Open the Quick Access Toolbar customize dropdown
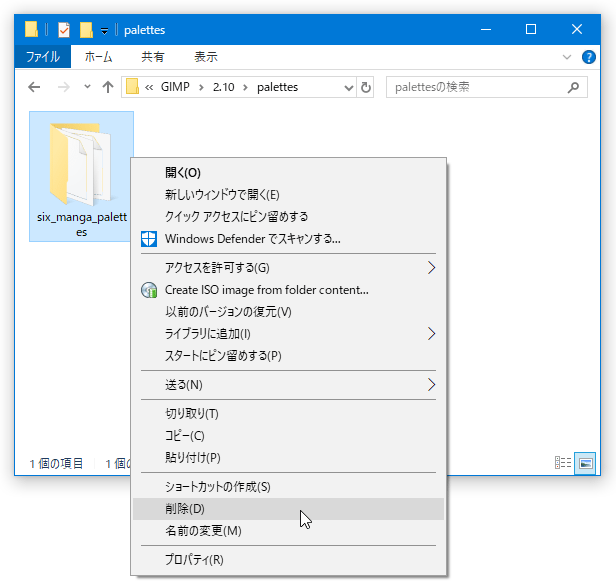Viewport: 616px width, 588px height. tap(104, 31)
